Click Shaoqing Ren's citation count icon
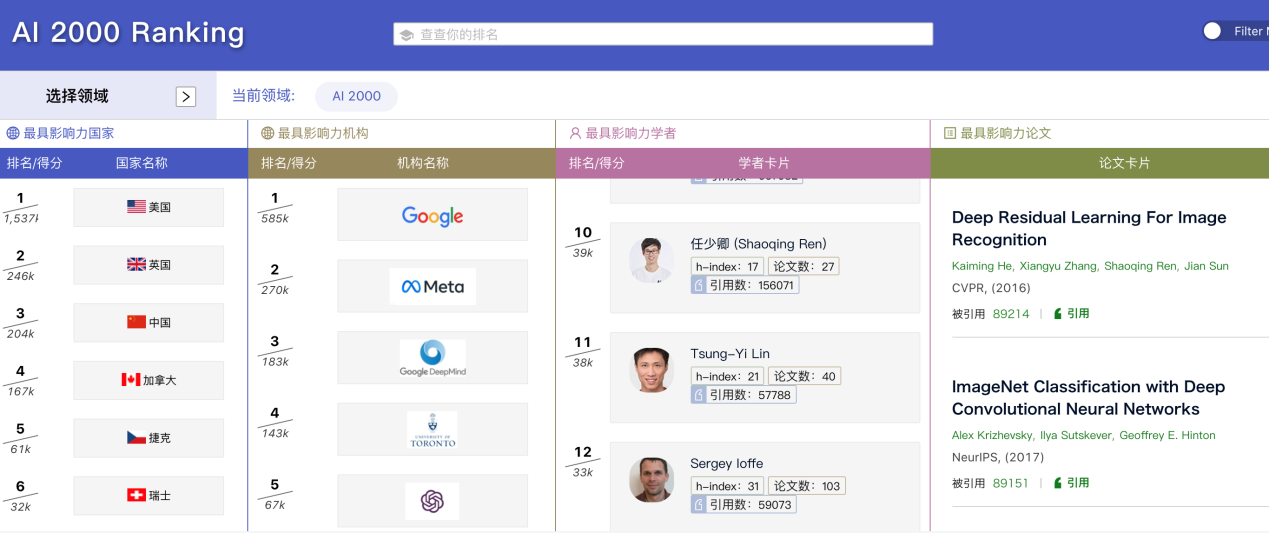Viewport: 1269px width, 533px height. coord(699,285)
